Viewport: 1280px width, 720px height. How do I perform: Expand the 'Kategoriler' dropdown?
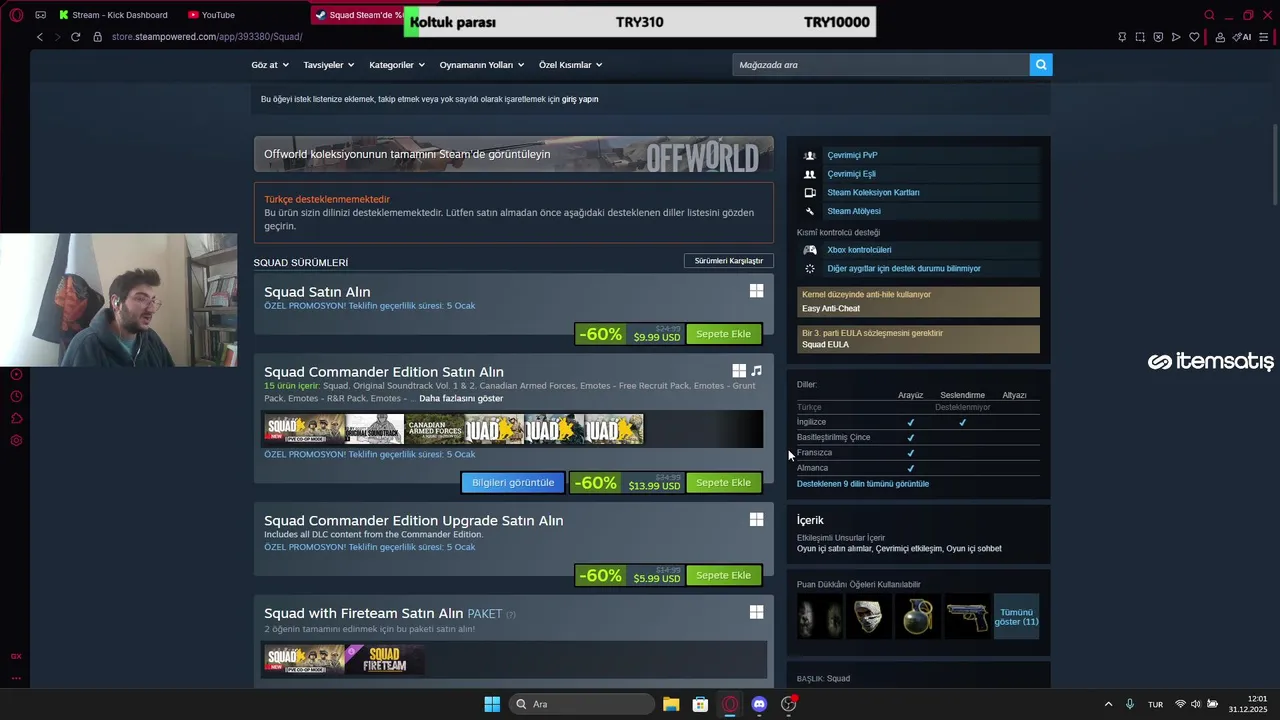397,65
